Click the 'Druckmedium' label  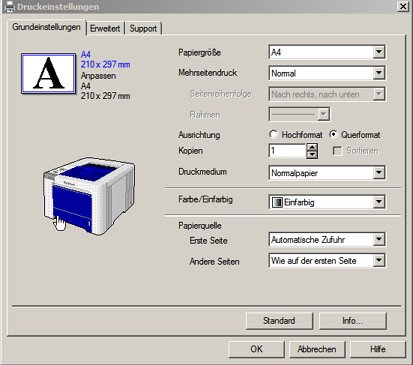[203, 172]
